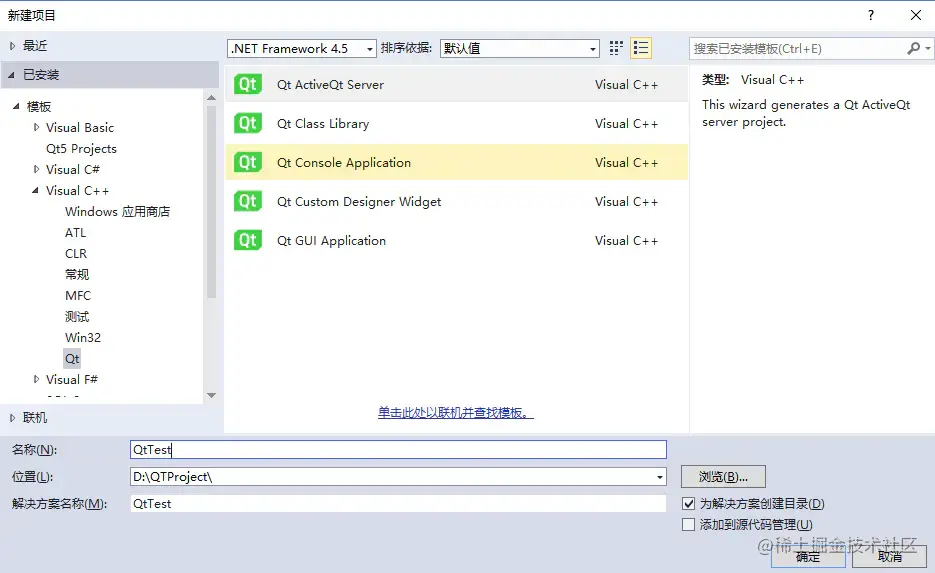Click the tree scrollbar down arrow
Viewport: 935px width, 573px height.
(x=211, y=395)
